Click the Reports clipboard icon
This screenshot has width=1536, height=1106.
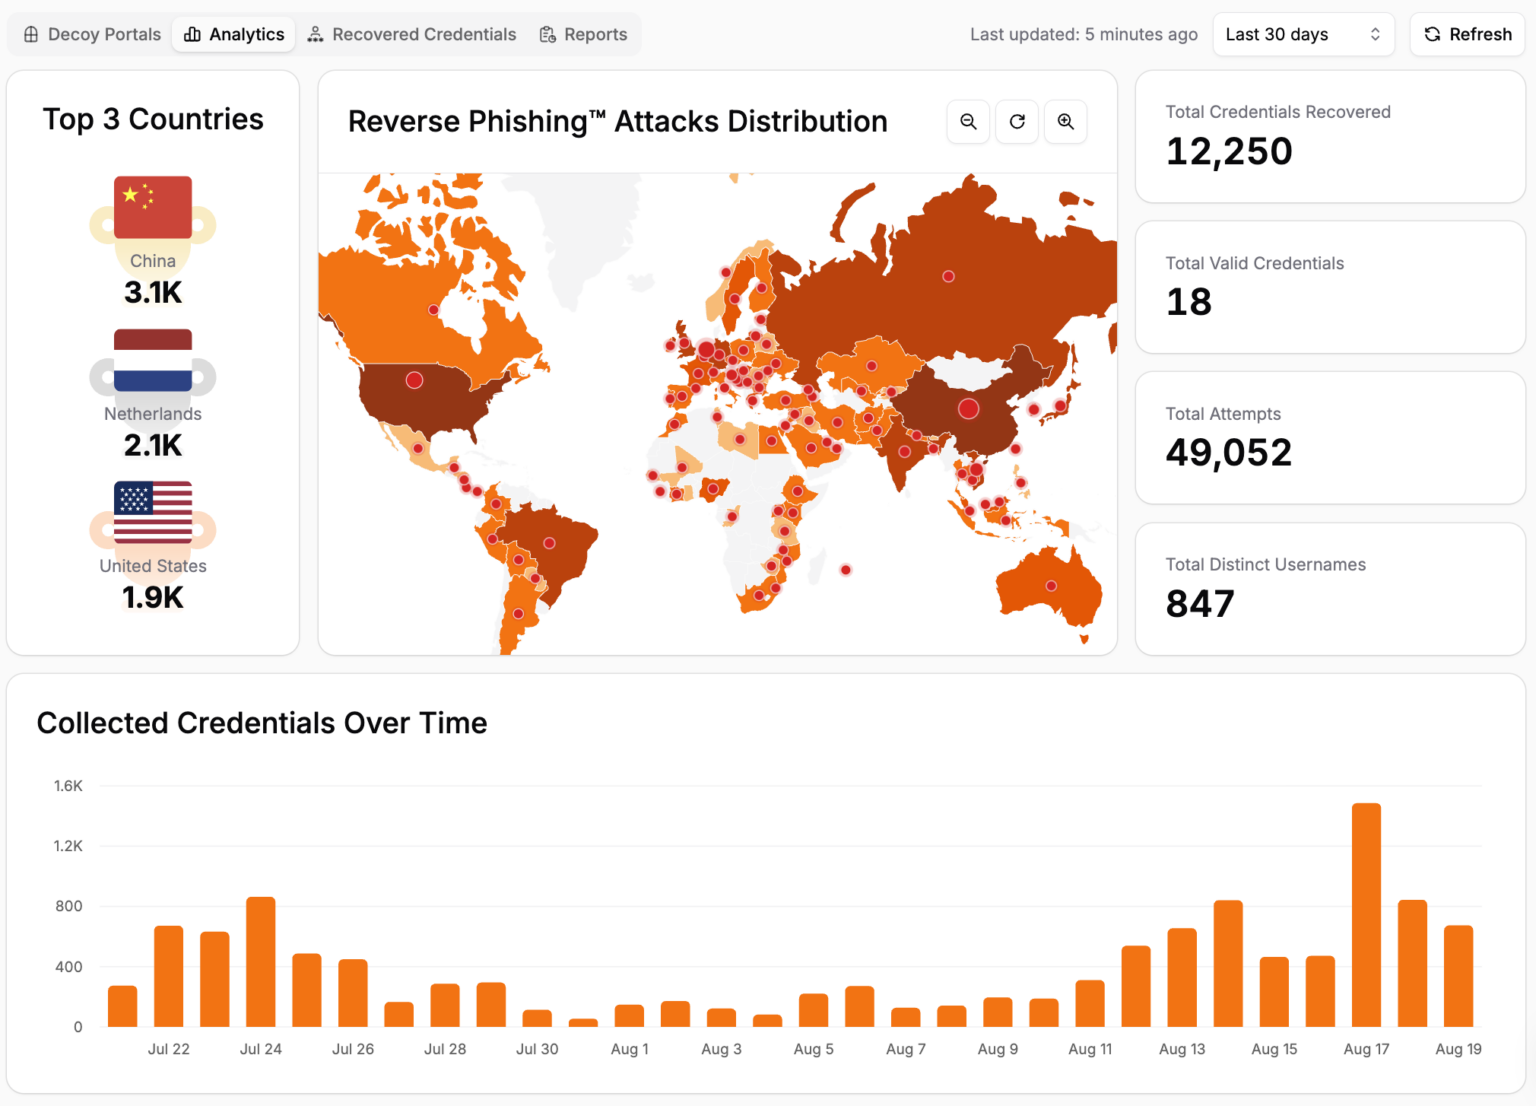pyautogui.click(x=547, y=35)
